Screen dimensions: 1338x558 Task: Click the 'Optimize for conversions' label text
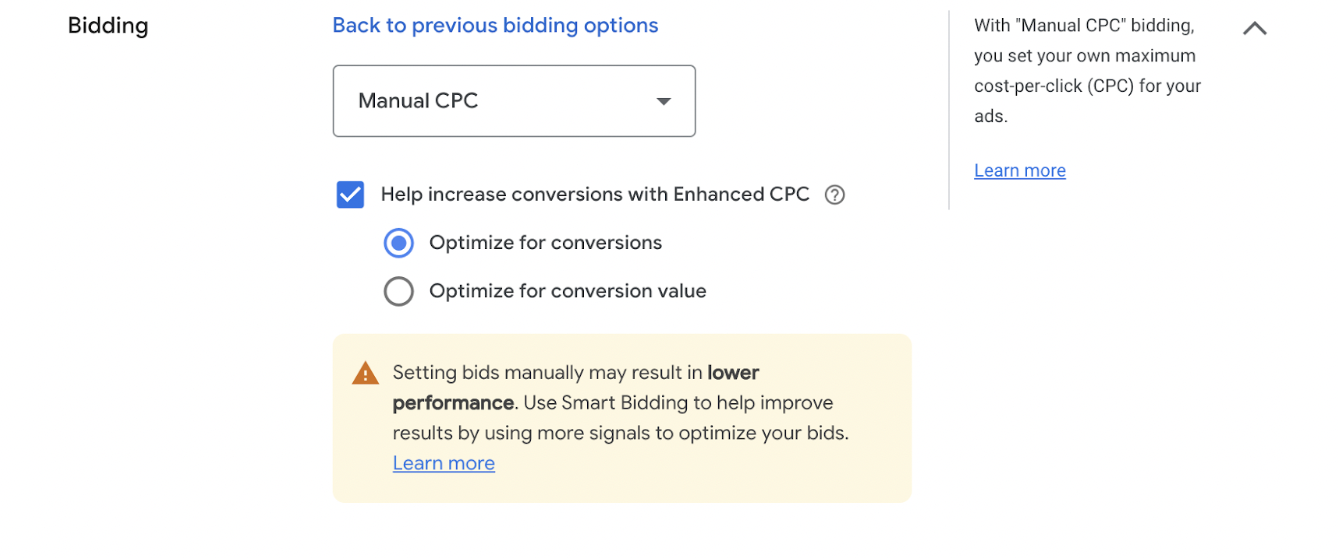(x=545, y=243)
